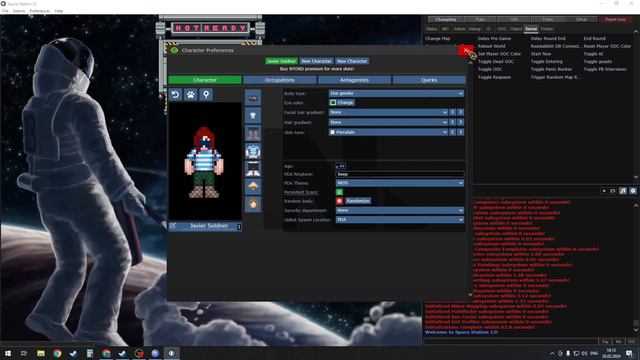Click Toggle OOC in Server panel
This screenshot has height=360, width=640.
coord(490,69)
